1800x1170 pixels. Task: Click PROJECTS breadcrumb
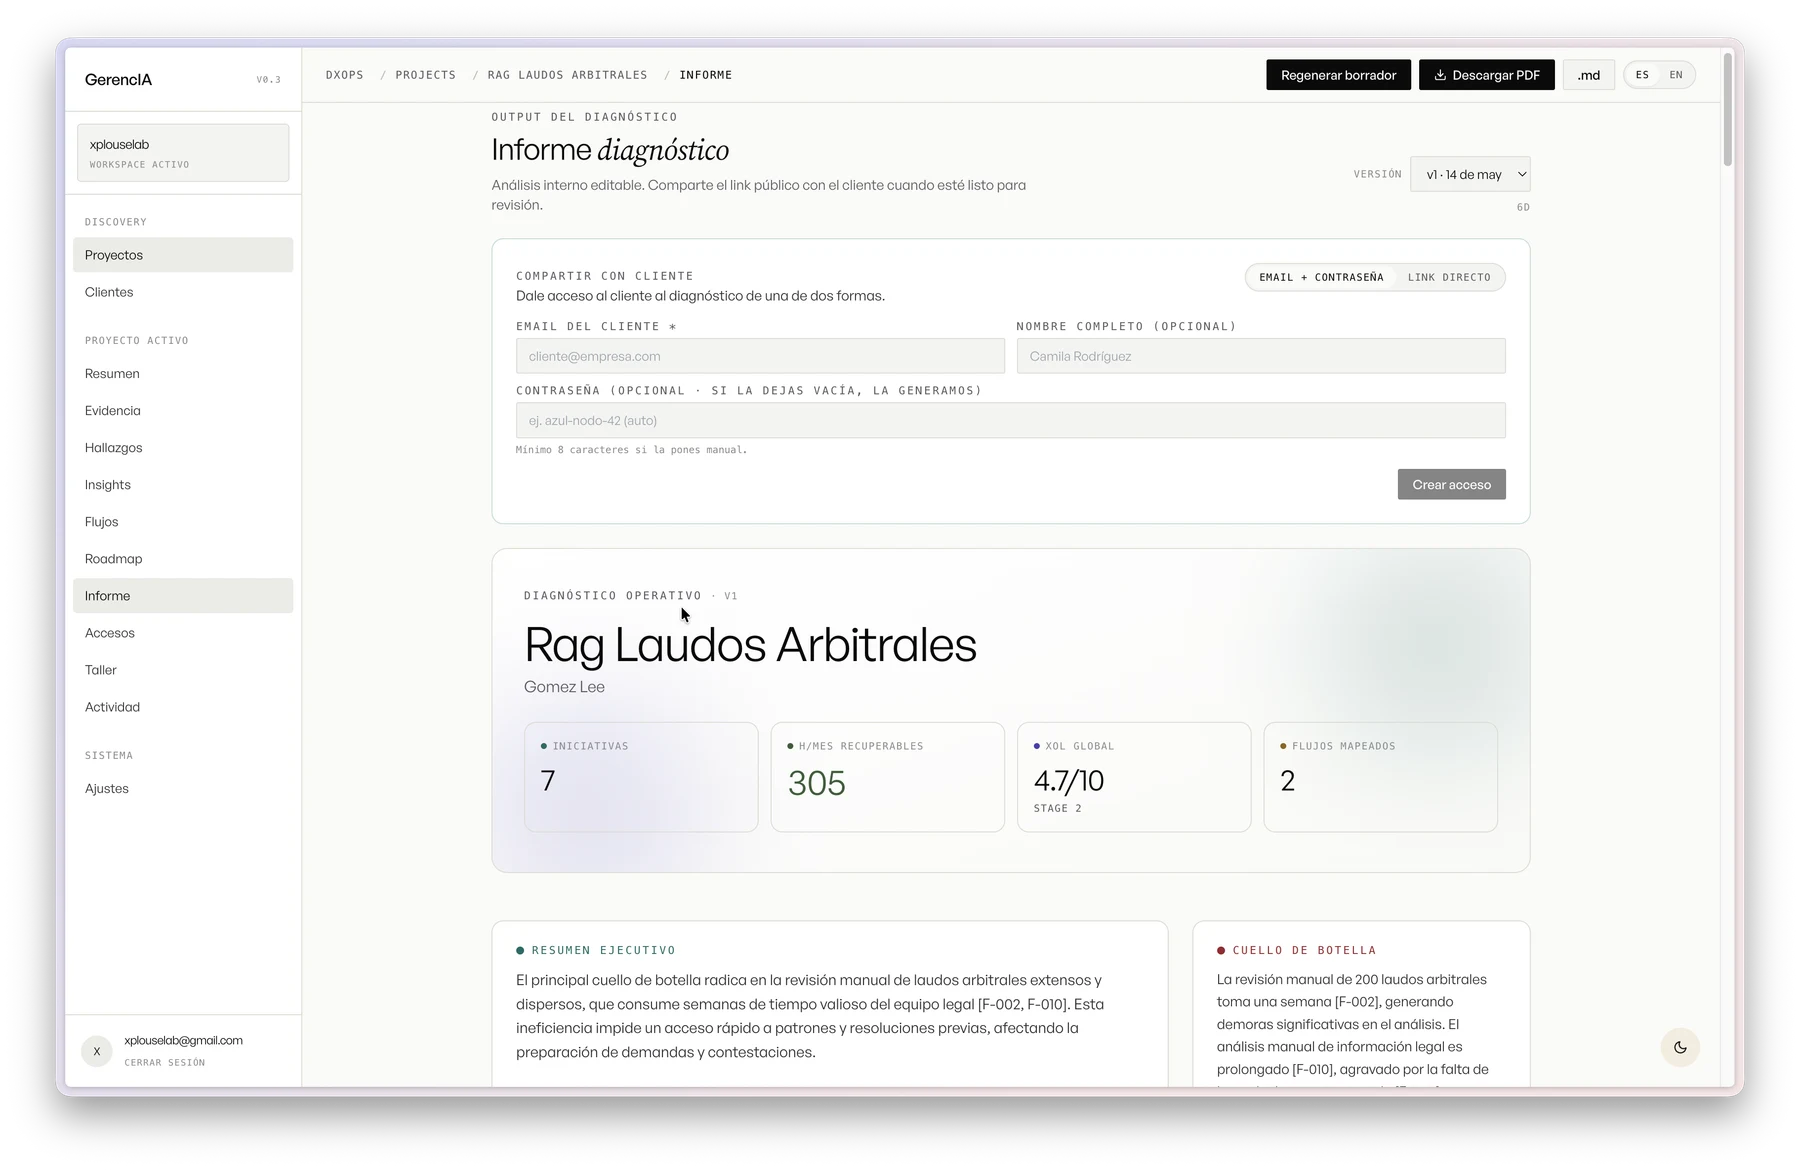pos(426,75)
